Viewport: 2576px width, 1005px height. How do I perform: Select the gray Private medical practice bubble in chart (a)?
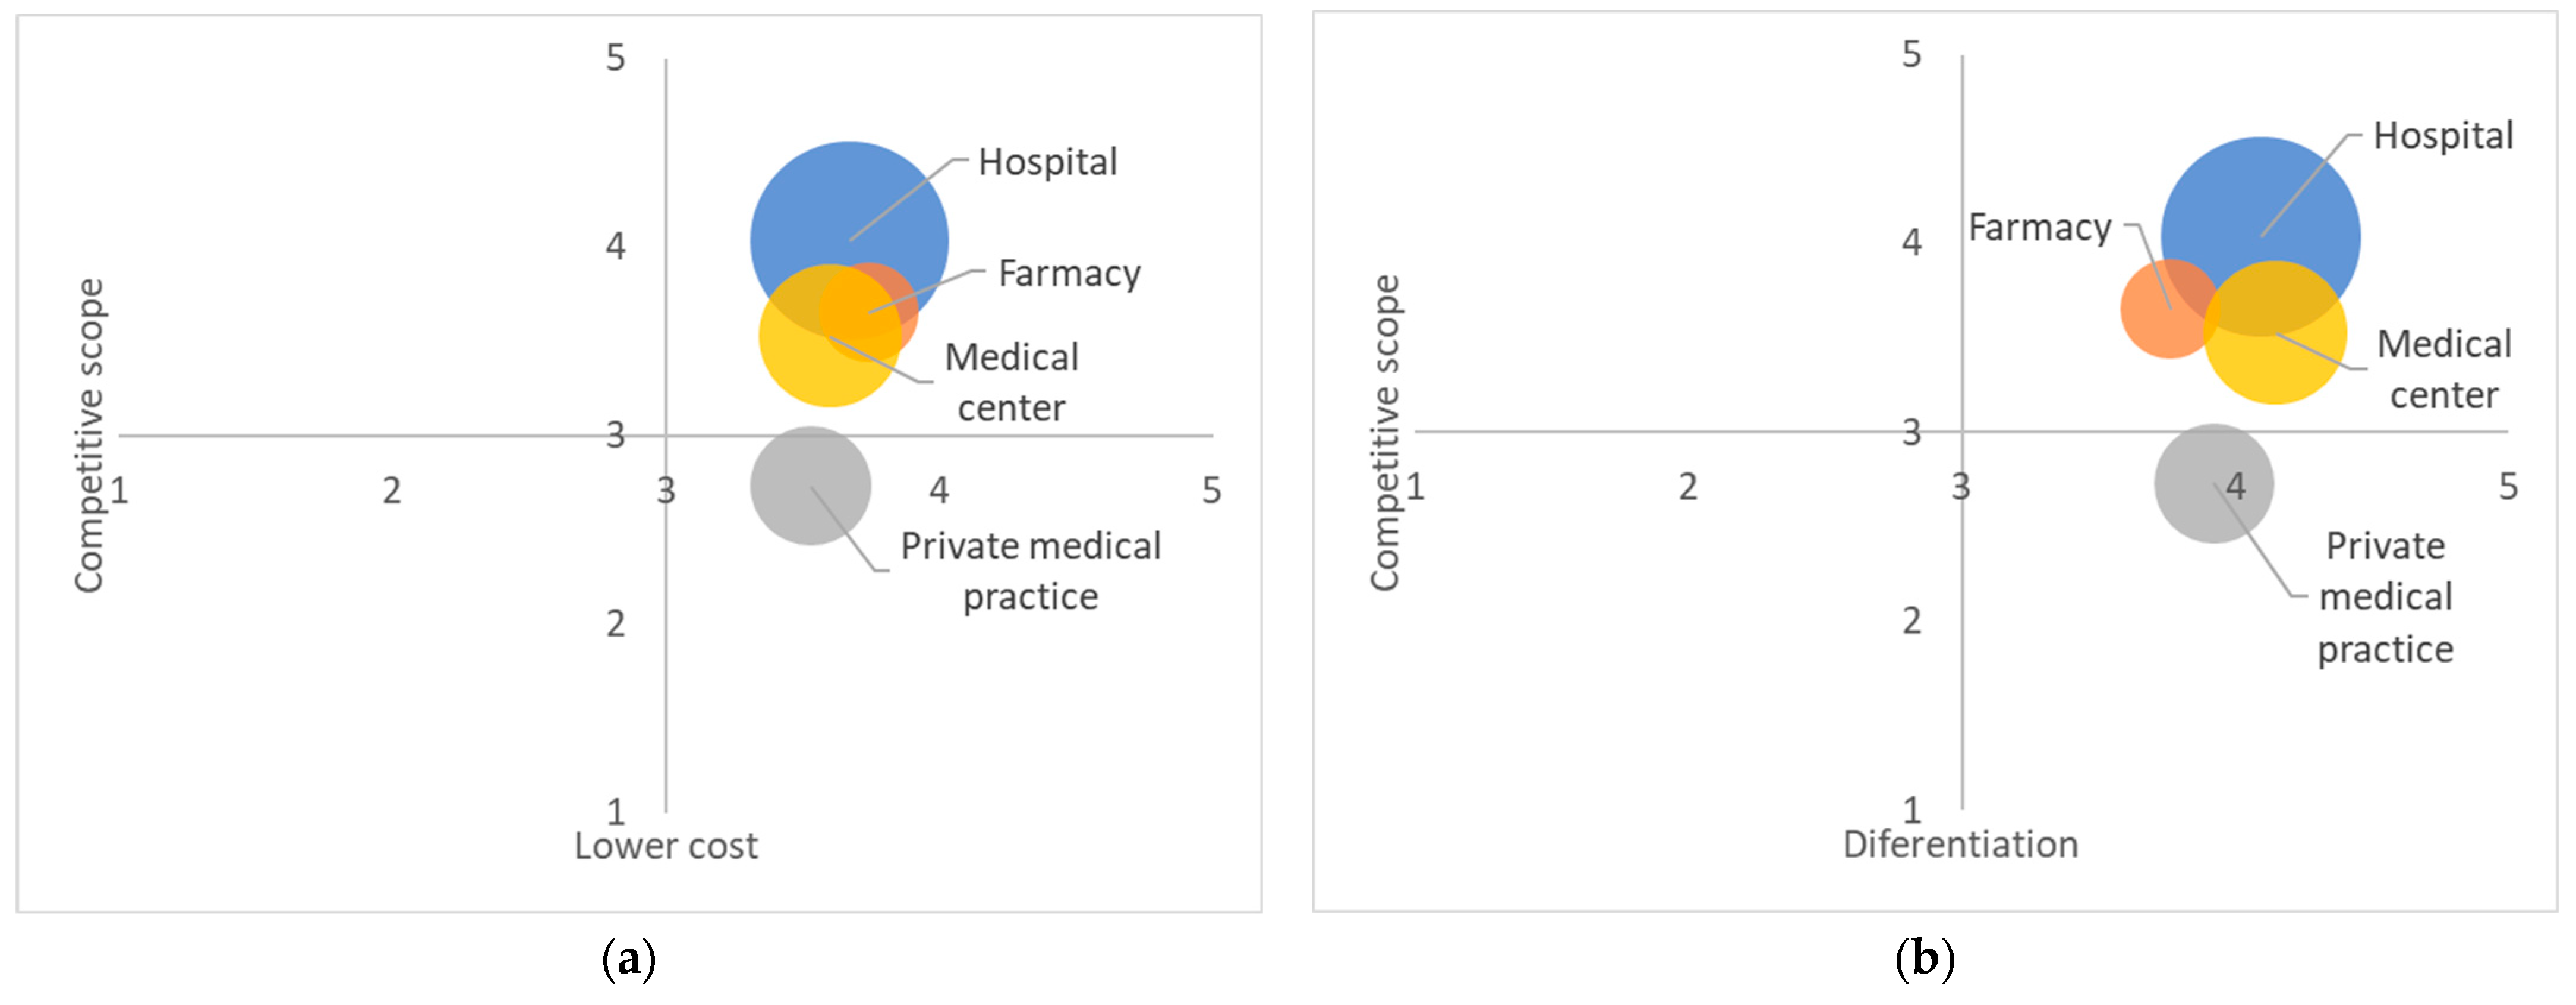(x=811, y=486)
